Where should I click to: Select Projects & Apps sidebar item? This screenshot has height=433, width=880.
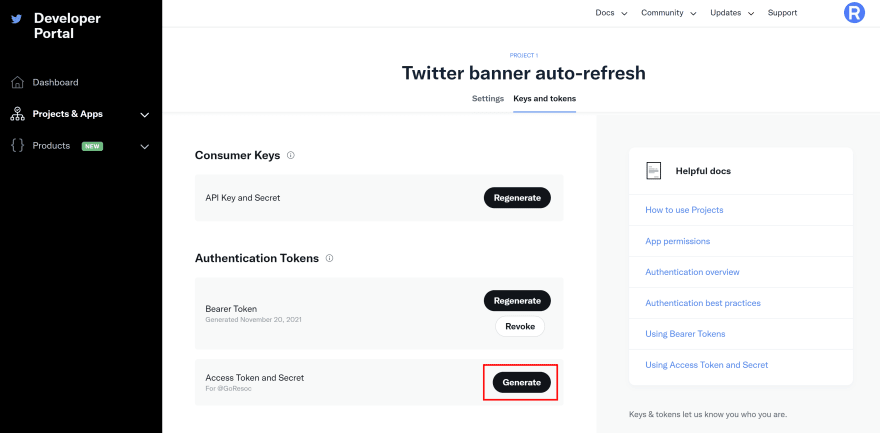click(67, 114)
